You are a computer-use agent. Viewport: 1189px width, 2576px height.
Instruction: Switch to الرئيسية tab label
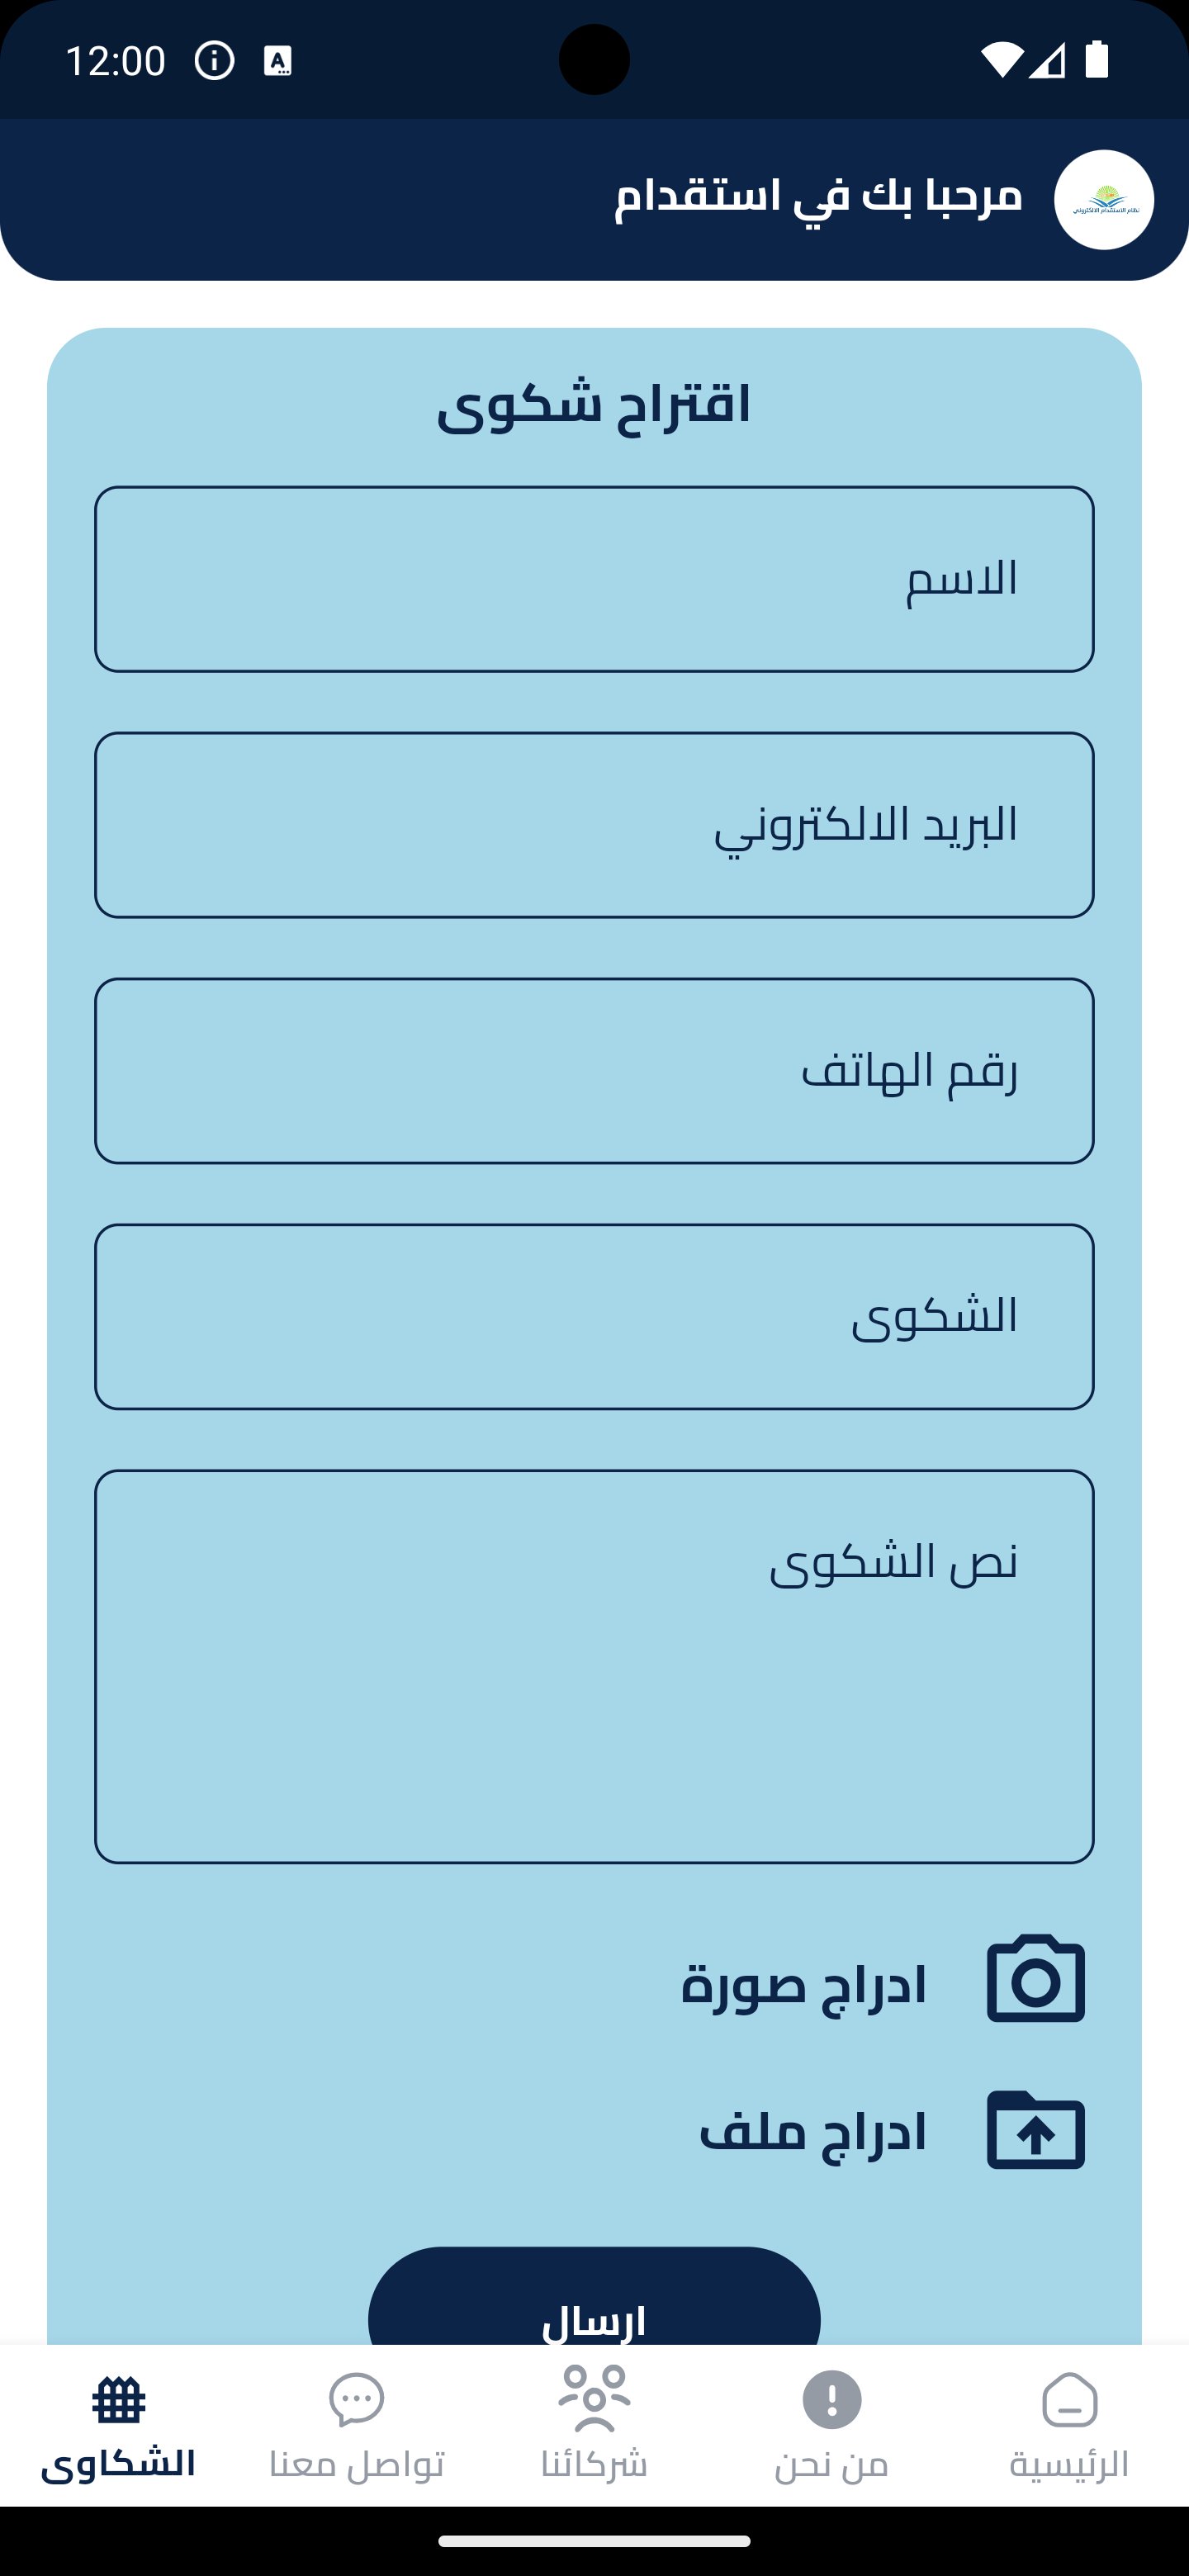[x=1069, y=2464]
